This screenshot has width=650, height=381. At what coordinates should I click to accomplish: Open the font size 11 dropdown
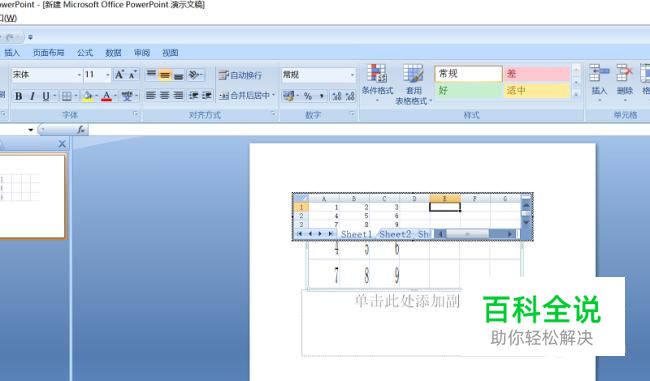tap(108, 75)
